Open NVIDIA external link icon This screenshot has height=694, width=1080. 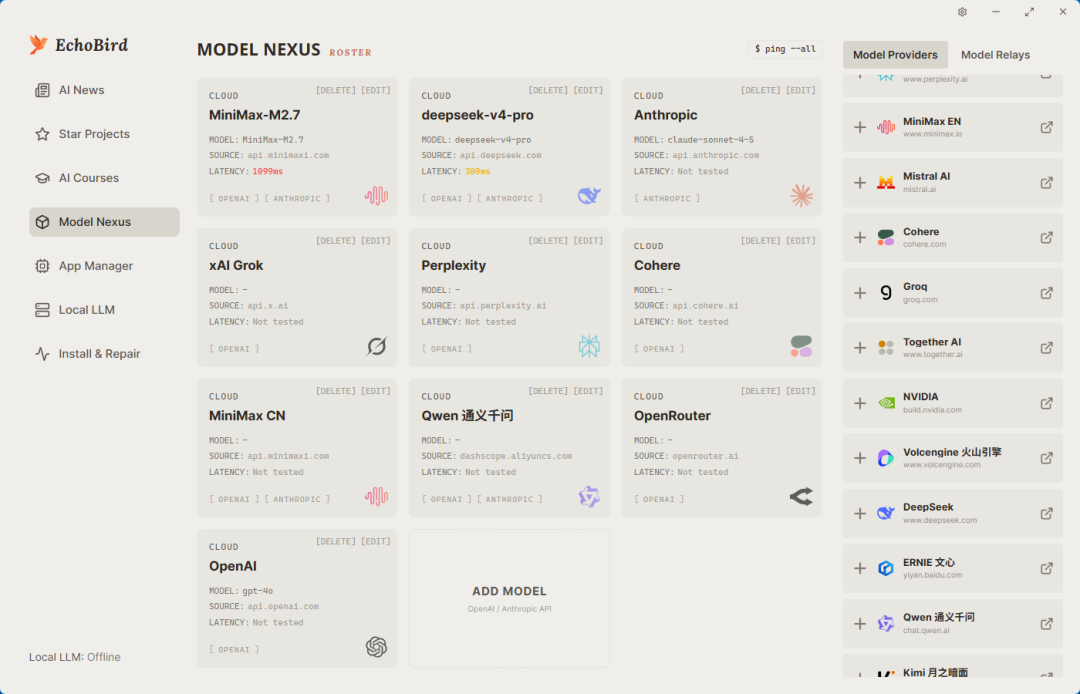click(1046, 403)
